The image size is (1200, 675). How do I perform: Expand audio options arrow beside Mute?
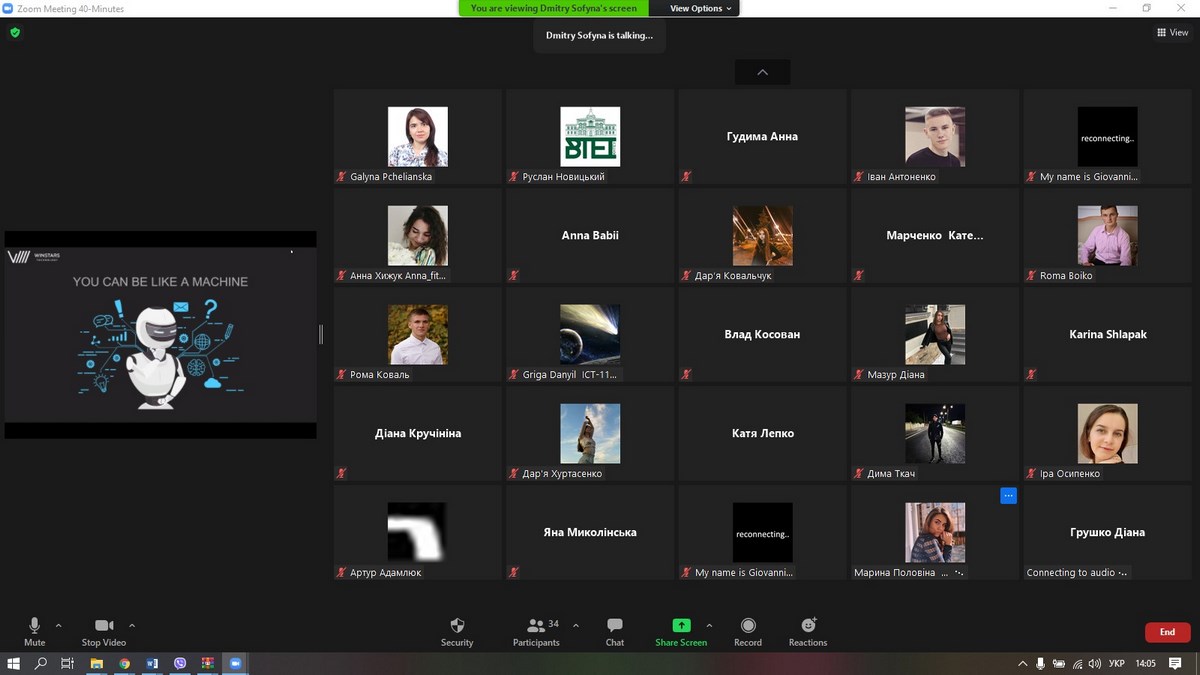58,625
